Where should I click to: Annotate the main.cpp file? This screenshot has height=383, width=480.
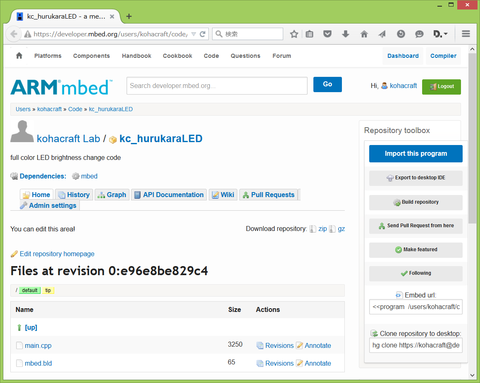pos(318,345)
